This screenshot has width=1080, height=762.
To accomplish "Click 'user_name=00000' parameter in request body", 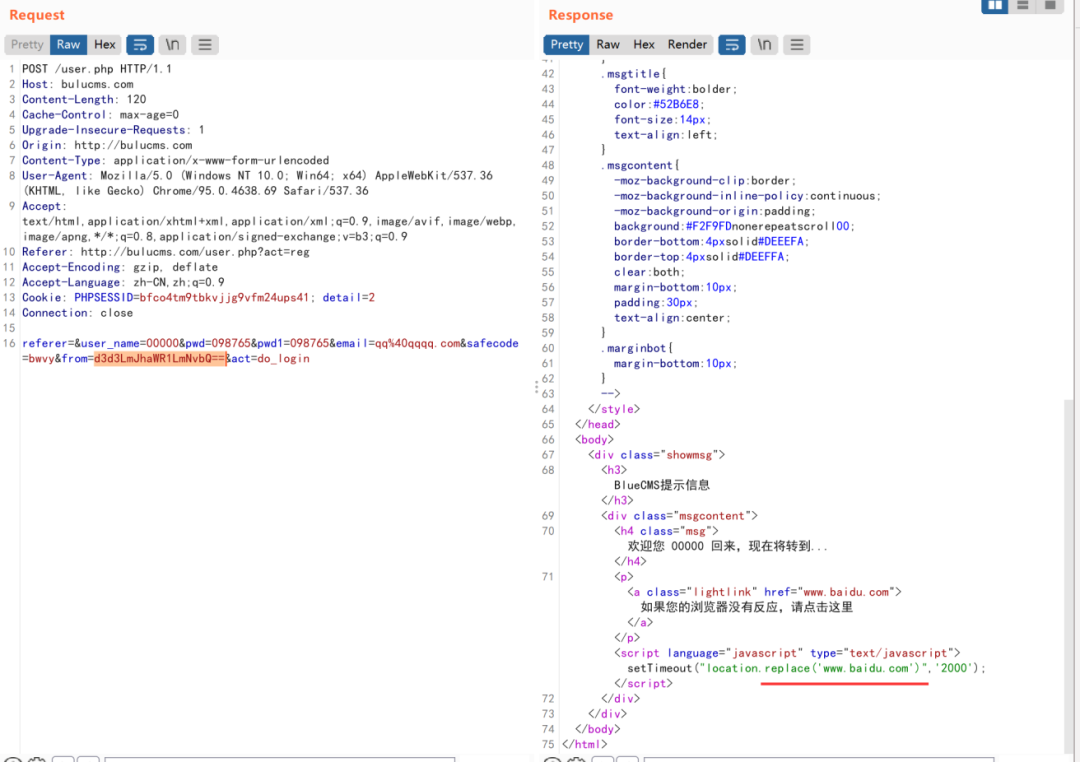I will 130,343.
